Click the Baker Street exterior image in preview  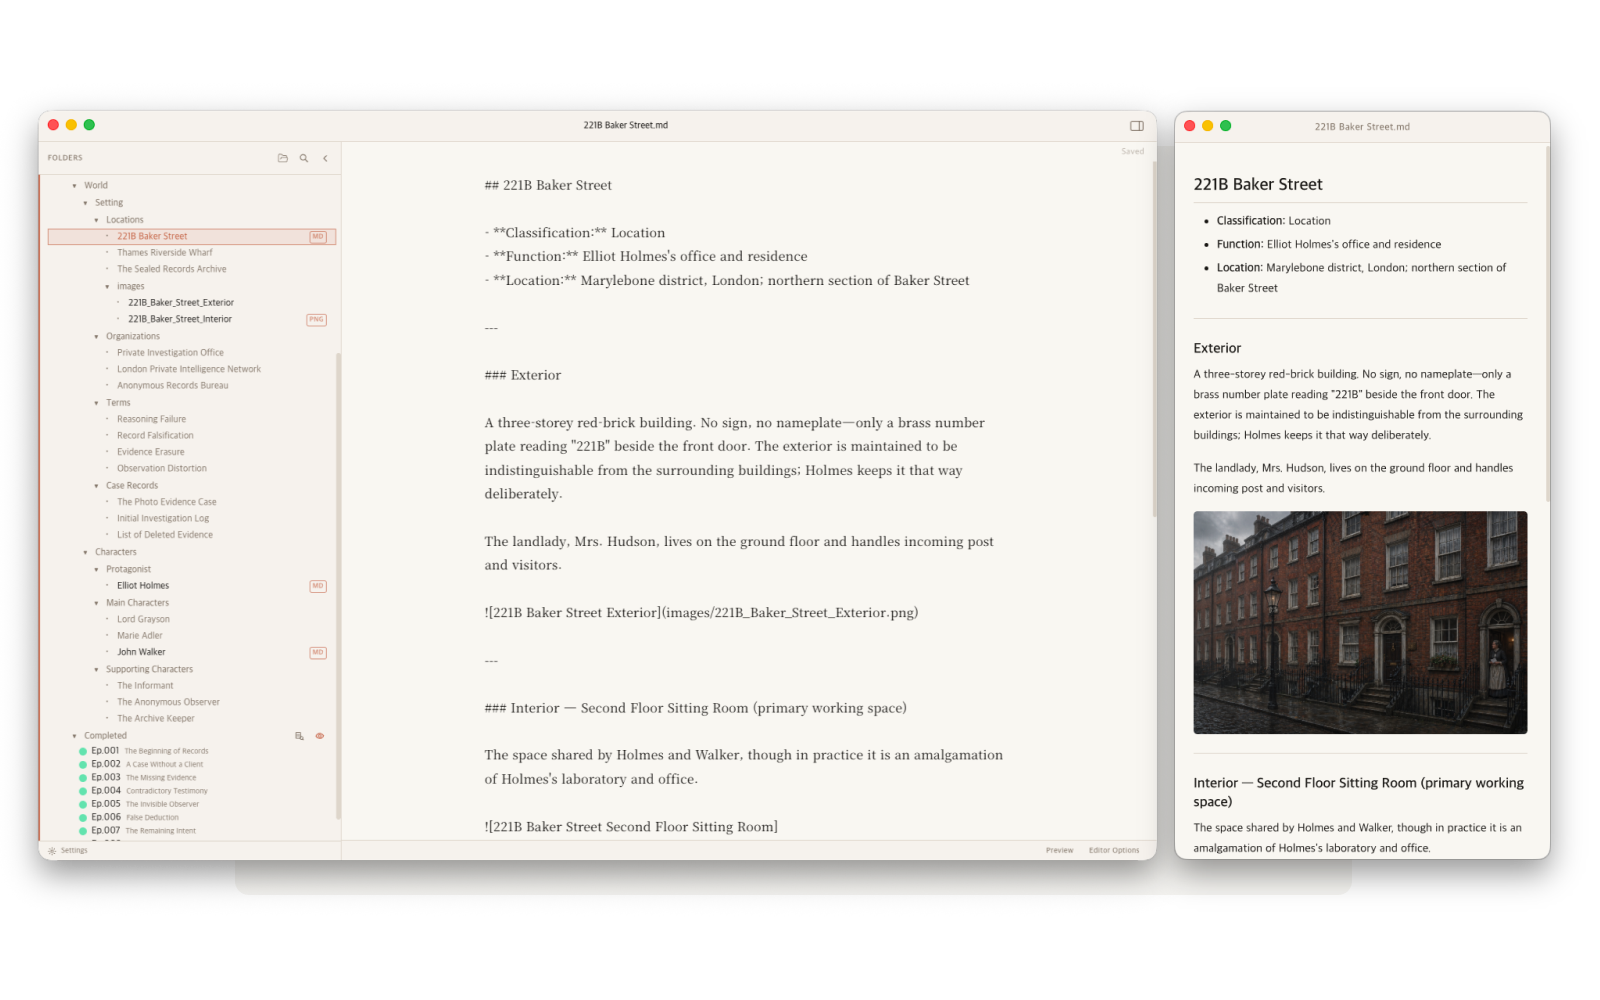tap(1360, 622)
